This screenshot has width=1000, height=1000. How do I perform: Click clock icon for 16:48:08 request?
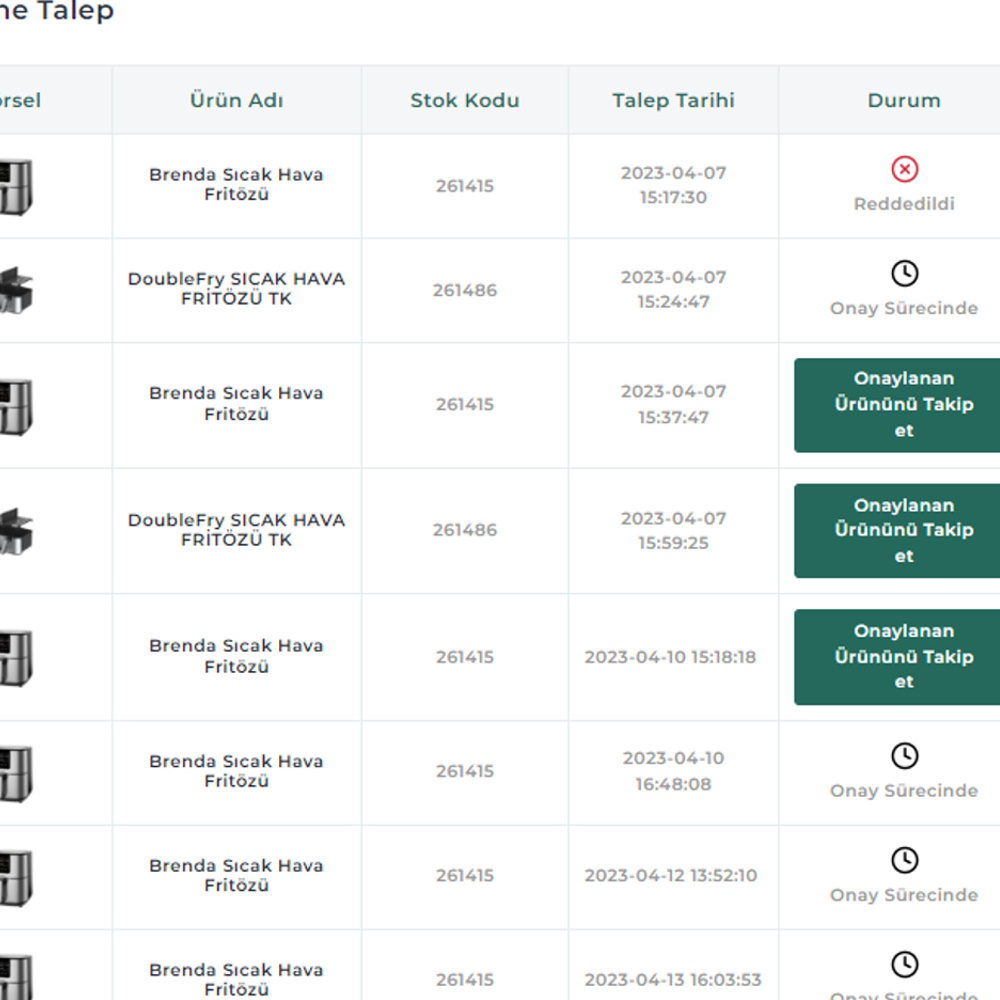(x=904, y=755)
